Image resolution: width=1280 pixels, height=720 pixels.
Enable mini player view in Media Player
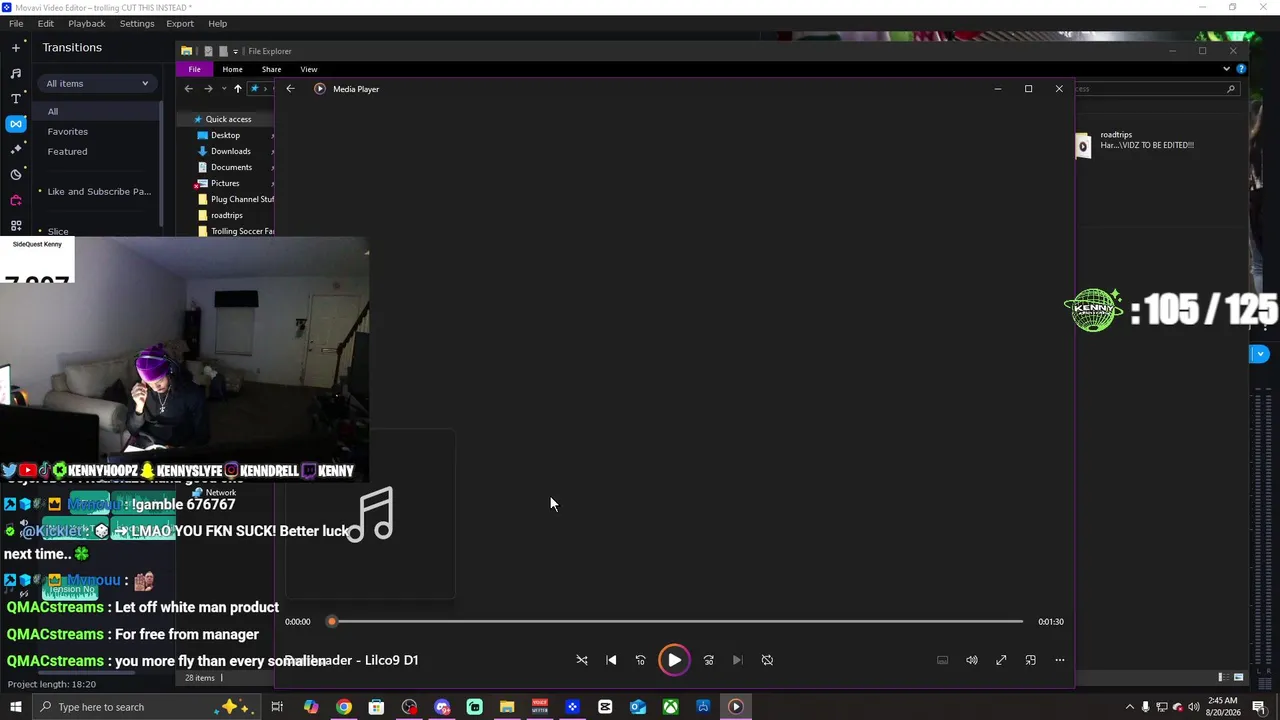[x=1030, y=660]
